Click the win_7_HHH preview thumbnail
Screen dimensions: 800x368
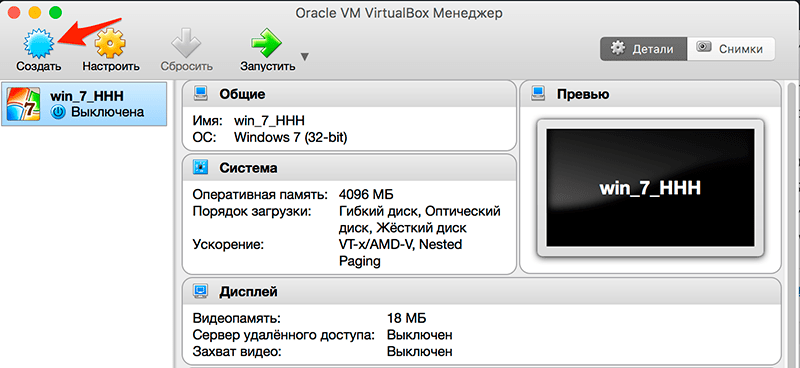[650, 188]
